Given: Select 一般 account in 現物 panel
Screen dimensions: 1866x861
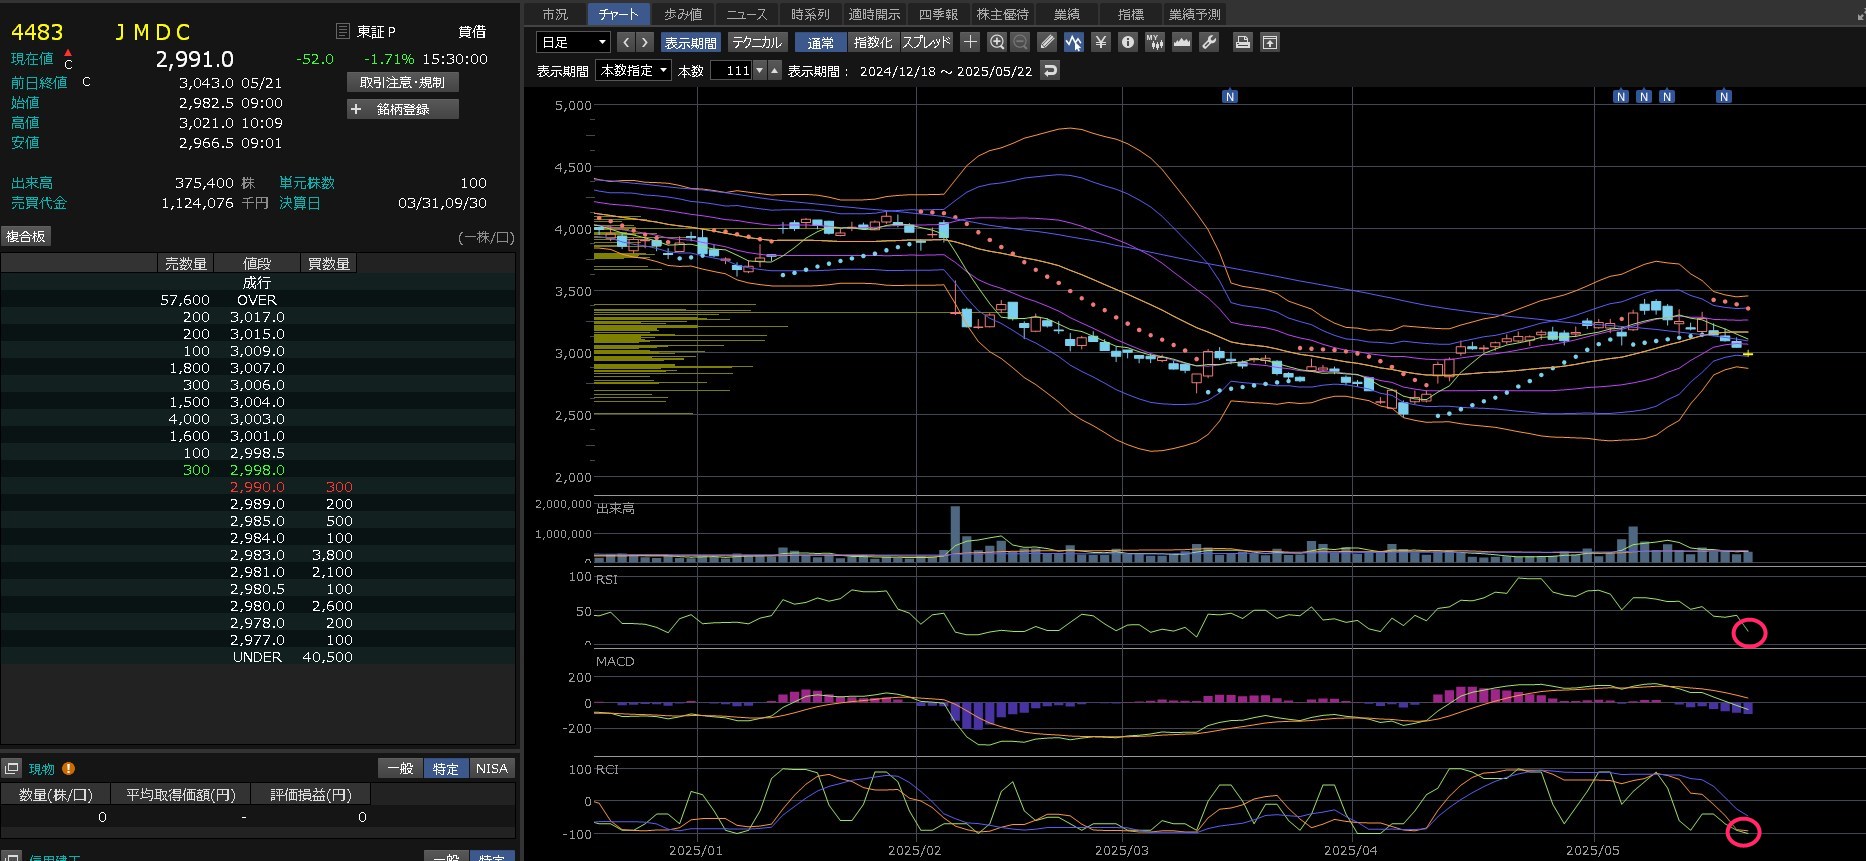Looking at the screenshot, I should click(x=400, y=768).
